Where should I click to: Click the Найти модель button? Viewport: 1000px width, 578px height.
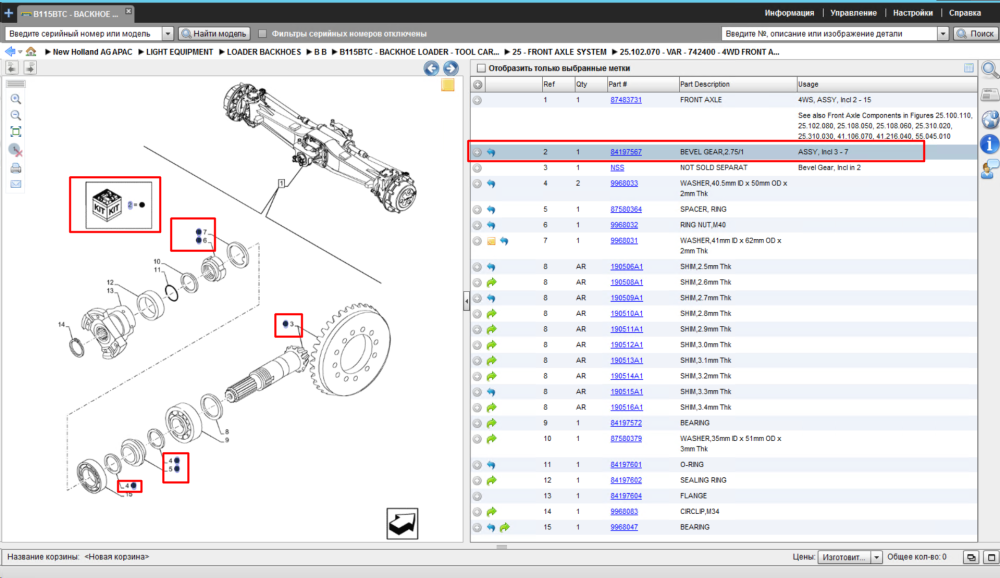(213, 34)
